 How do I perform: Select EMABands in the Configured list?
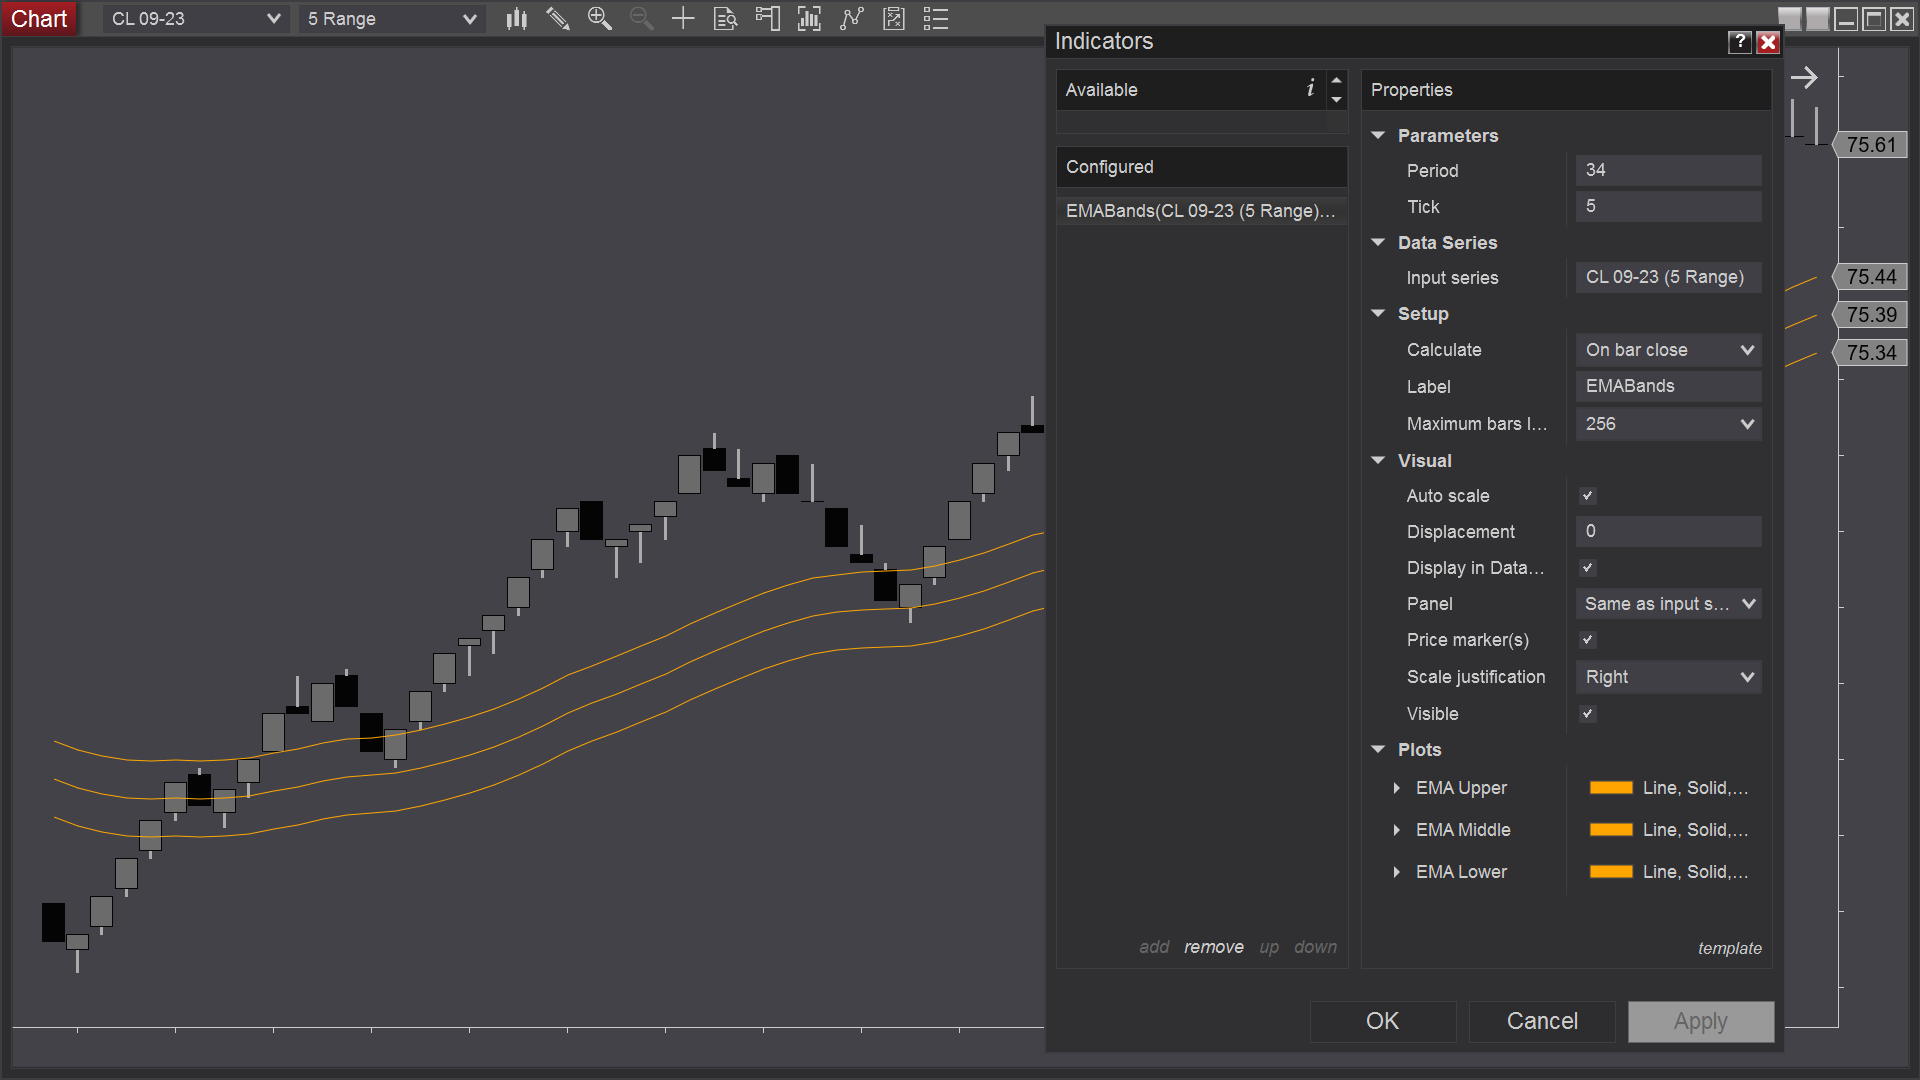coord(1200,211)
